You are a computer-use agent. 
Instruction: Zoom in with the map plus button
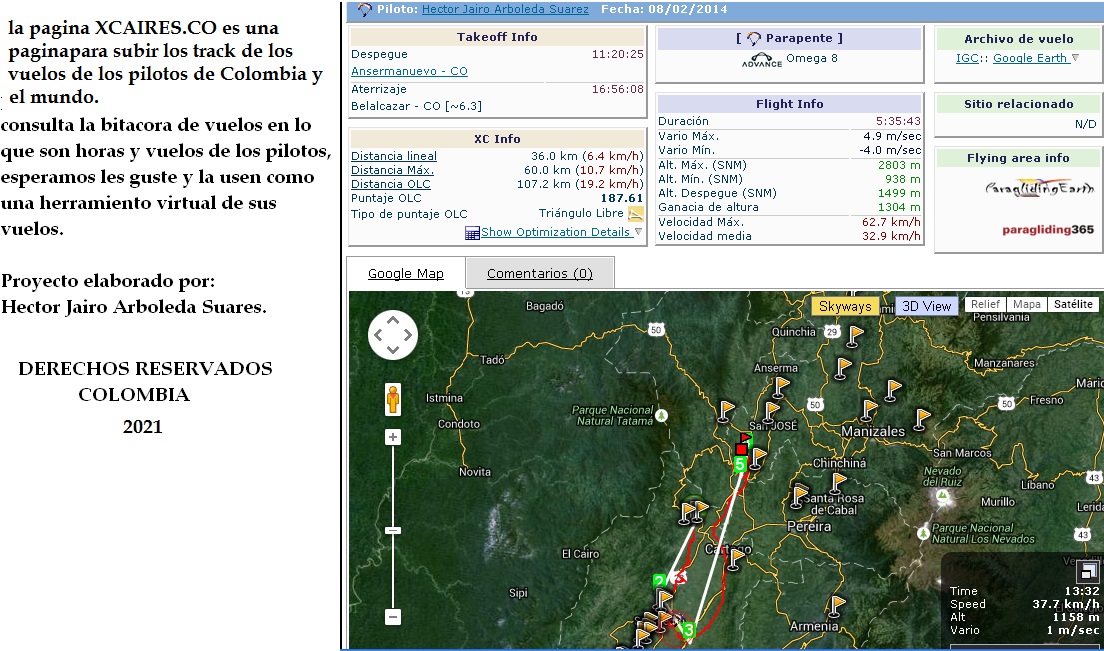393,437
